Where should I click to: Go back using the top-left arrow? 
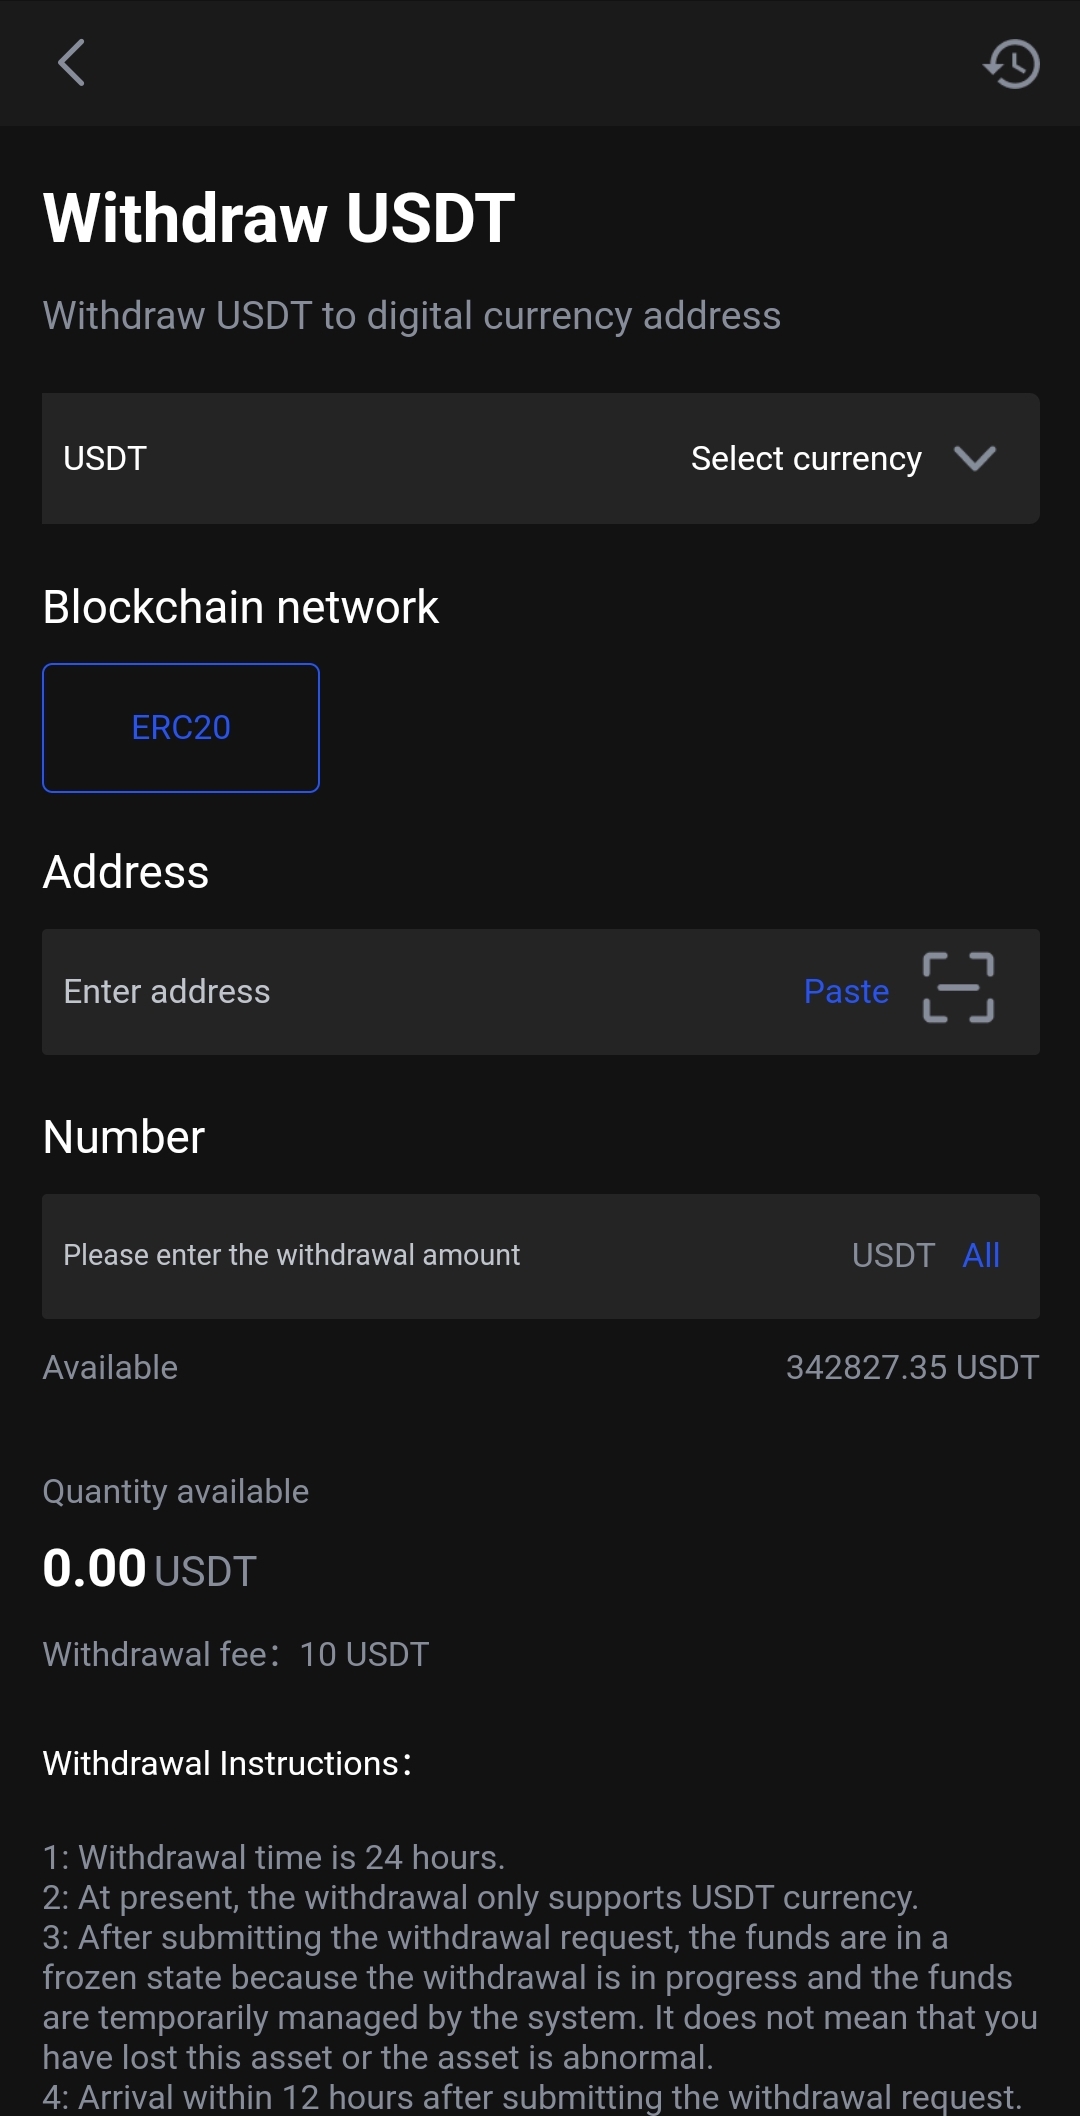[x=71, y=63]
